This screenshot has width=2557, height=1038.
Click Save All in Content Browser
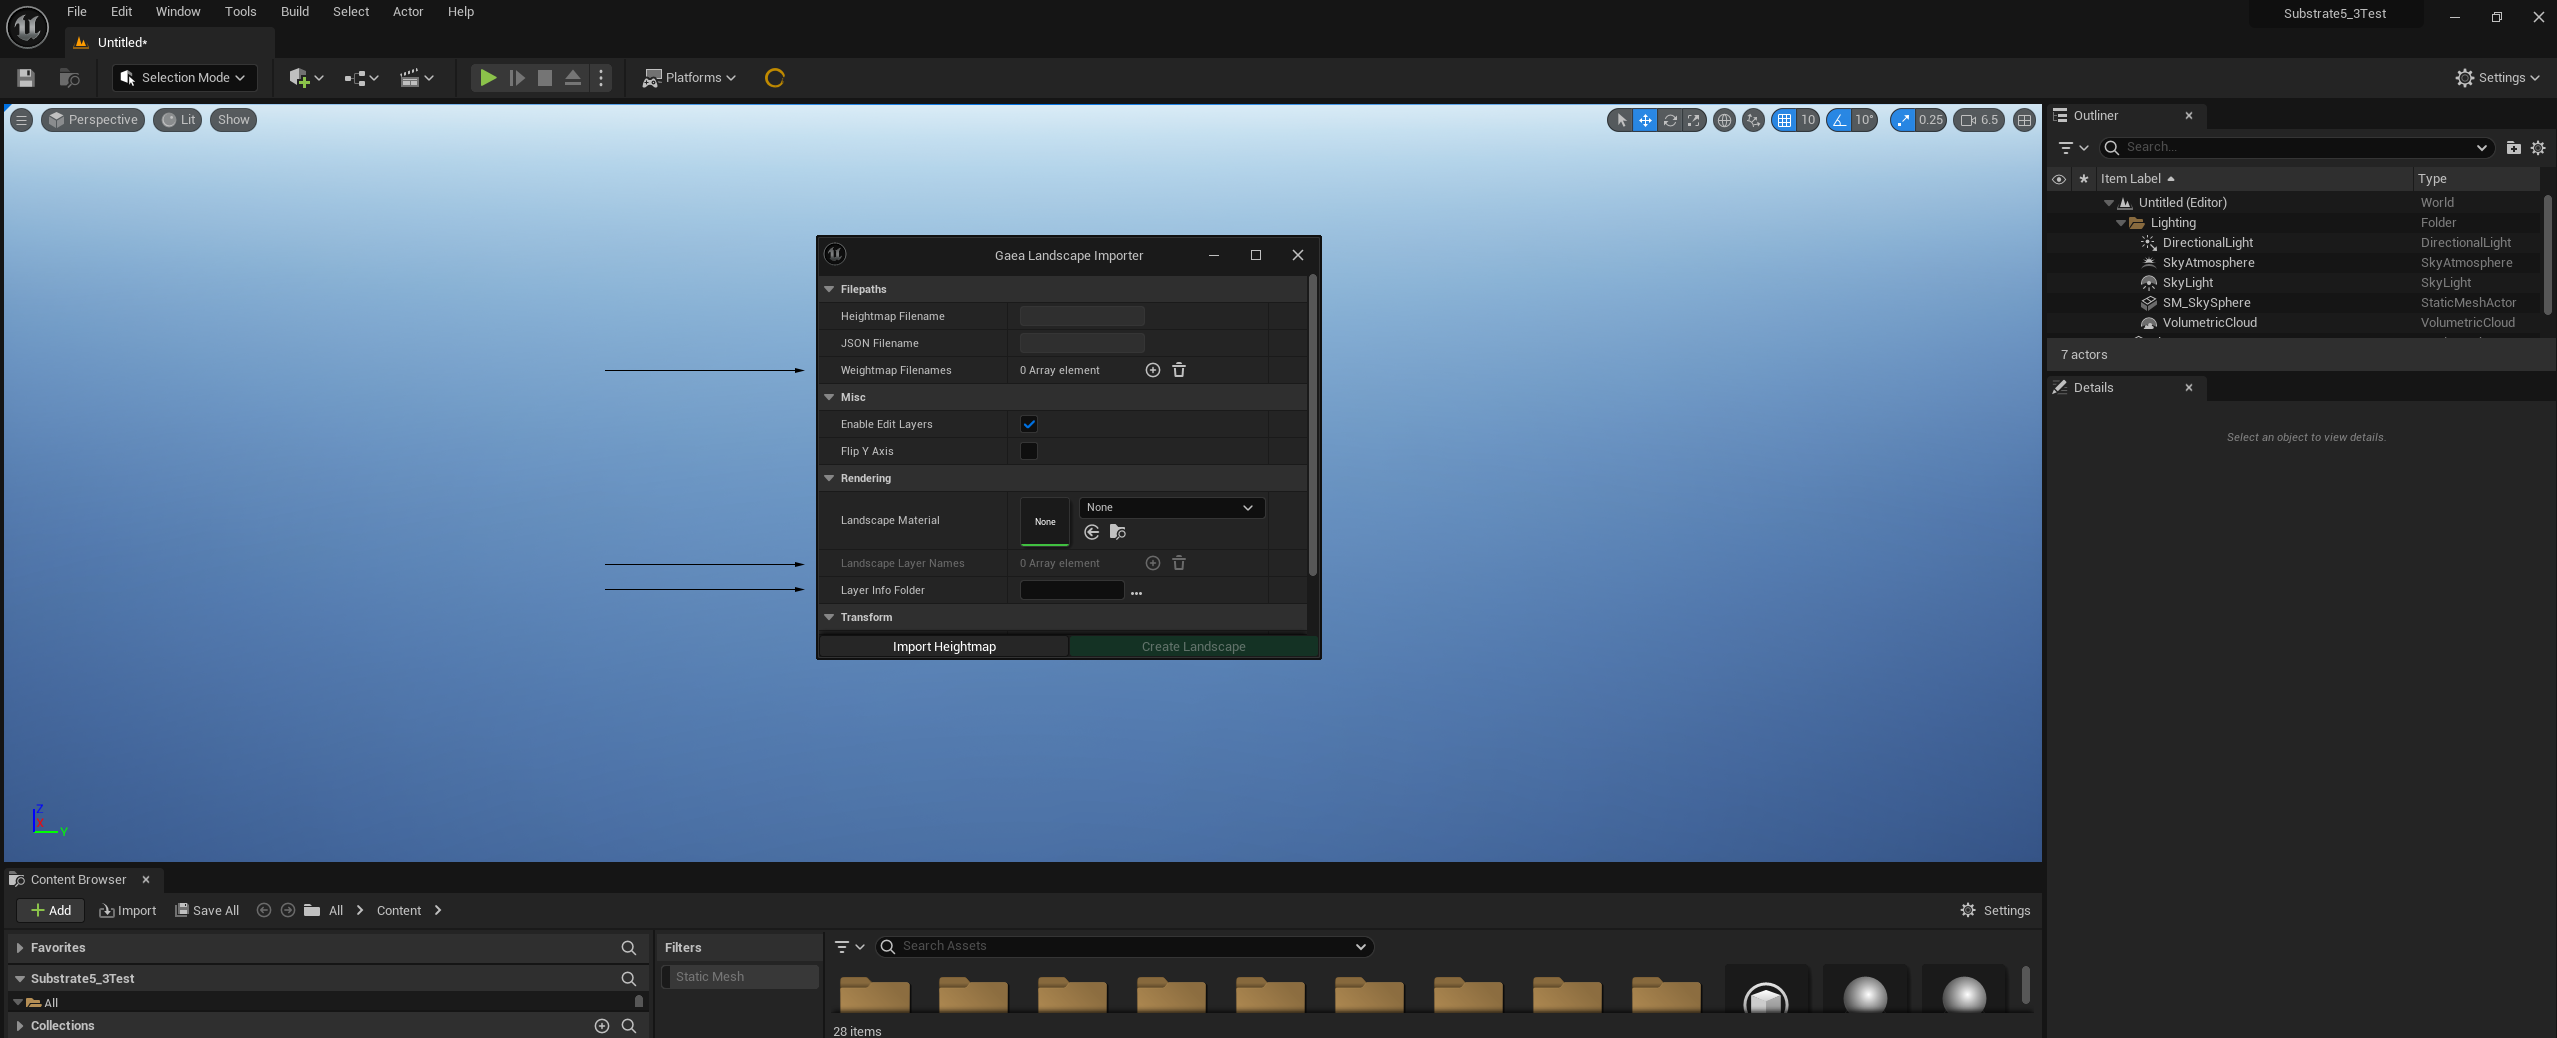click(x=207, y=910)
